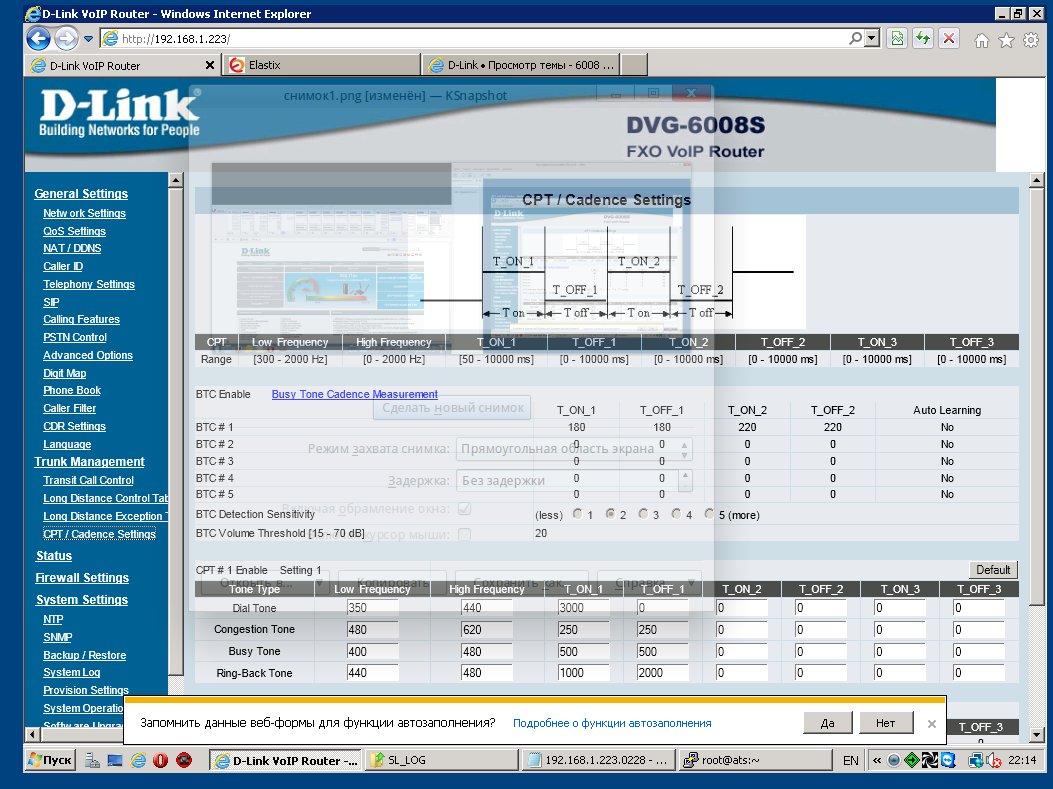Click the Dial Tone Low Frequency field
The width and height of the screenshot is (1053, 789).
click(x=373, y=608)
